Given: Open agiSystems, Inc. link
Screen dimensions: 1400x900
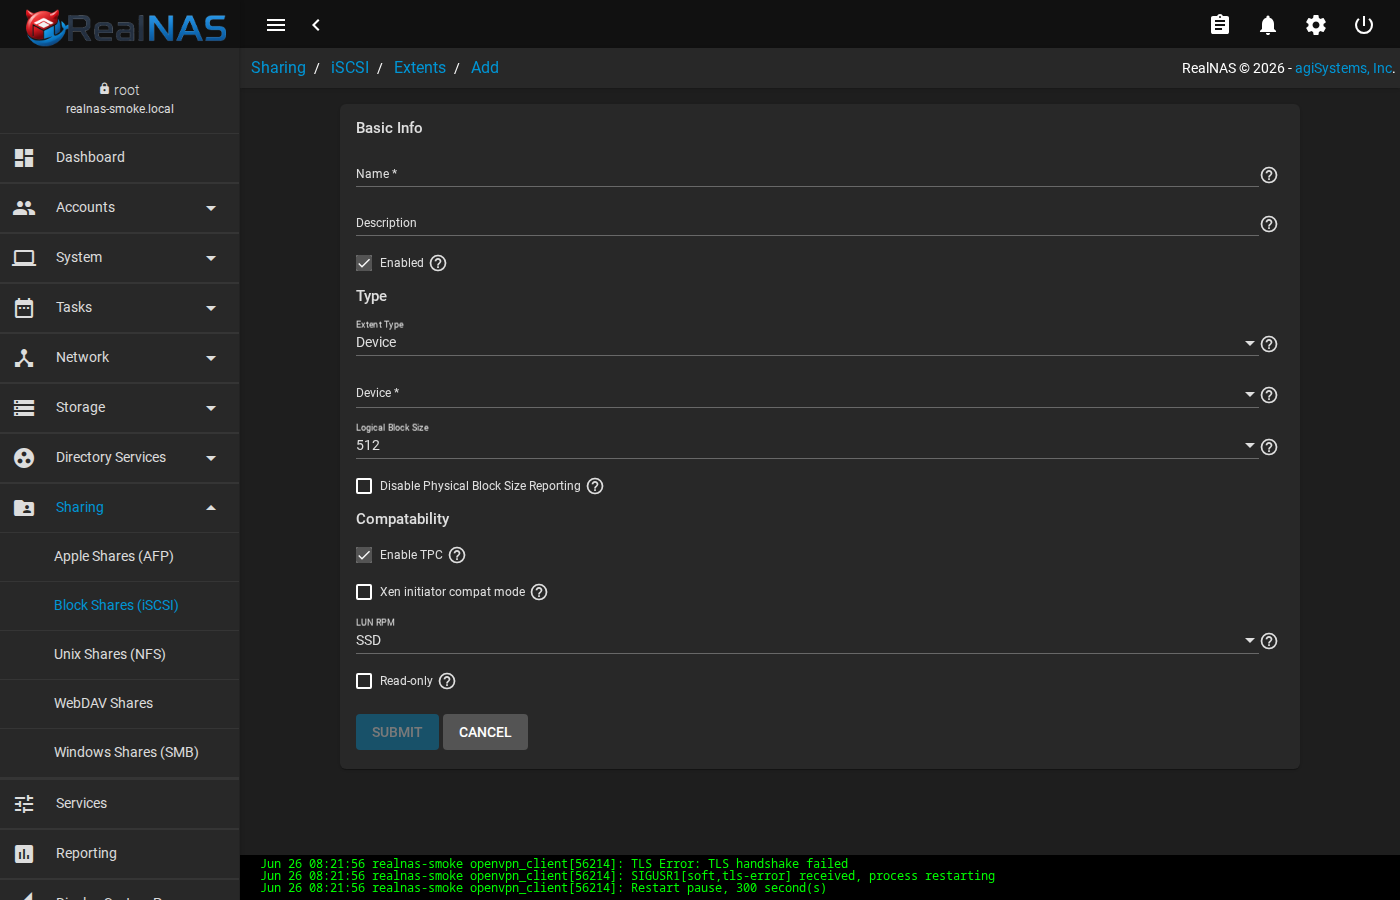Looking at the screenshot, I should tap(1343, 68).
